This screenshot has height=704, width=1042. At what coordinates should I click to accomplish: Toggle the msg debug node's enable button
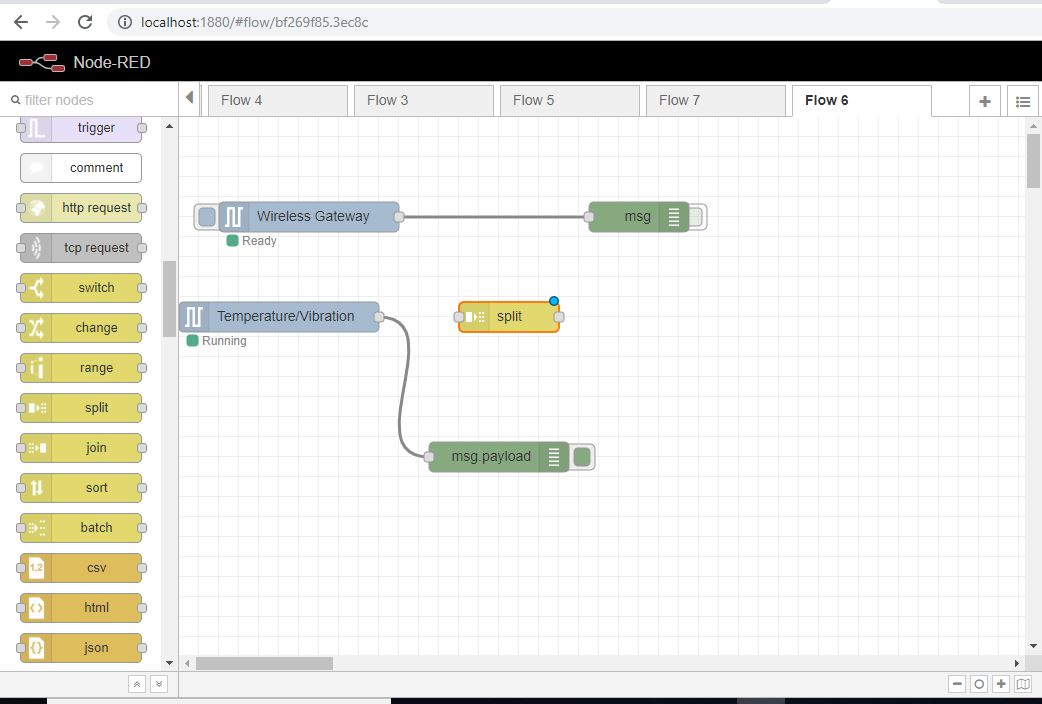click(696, 217)
